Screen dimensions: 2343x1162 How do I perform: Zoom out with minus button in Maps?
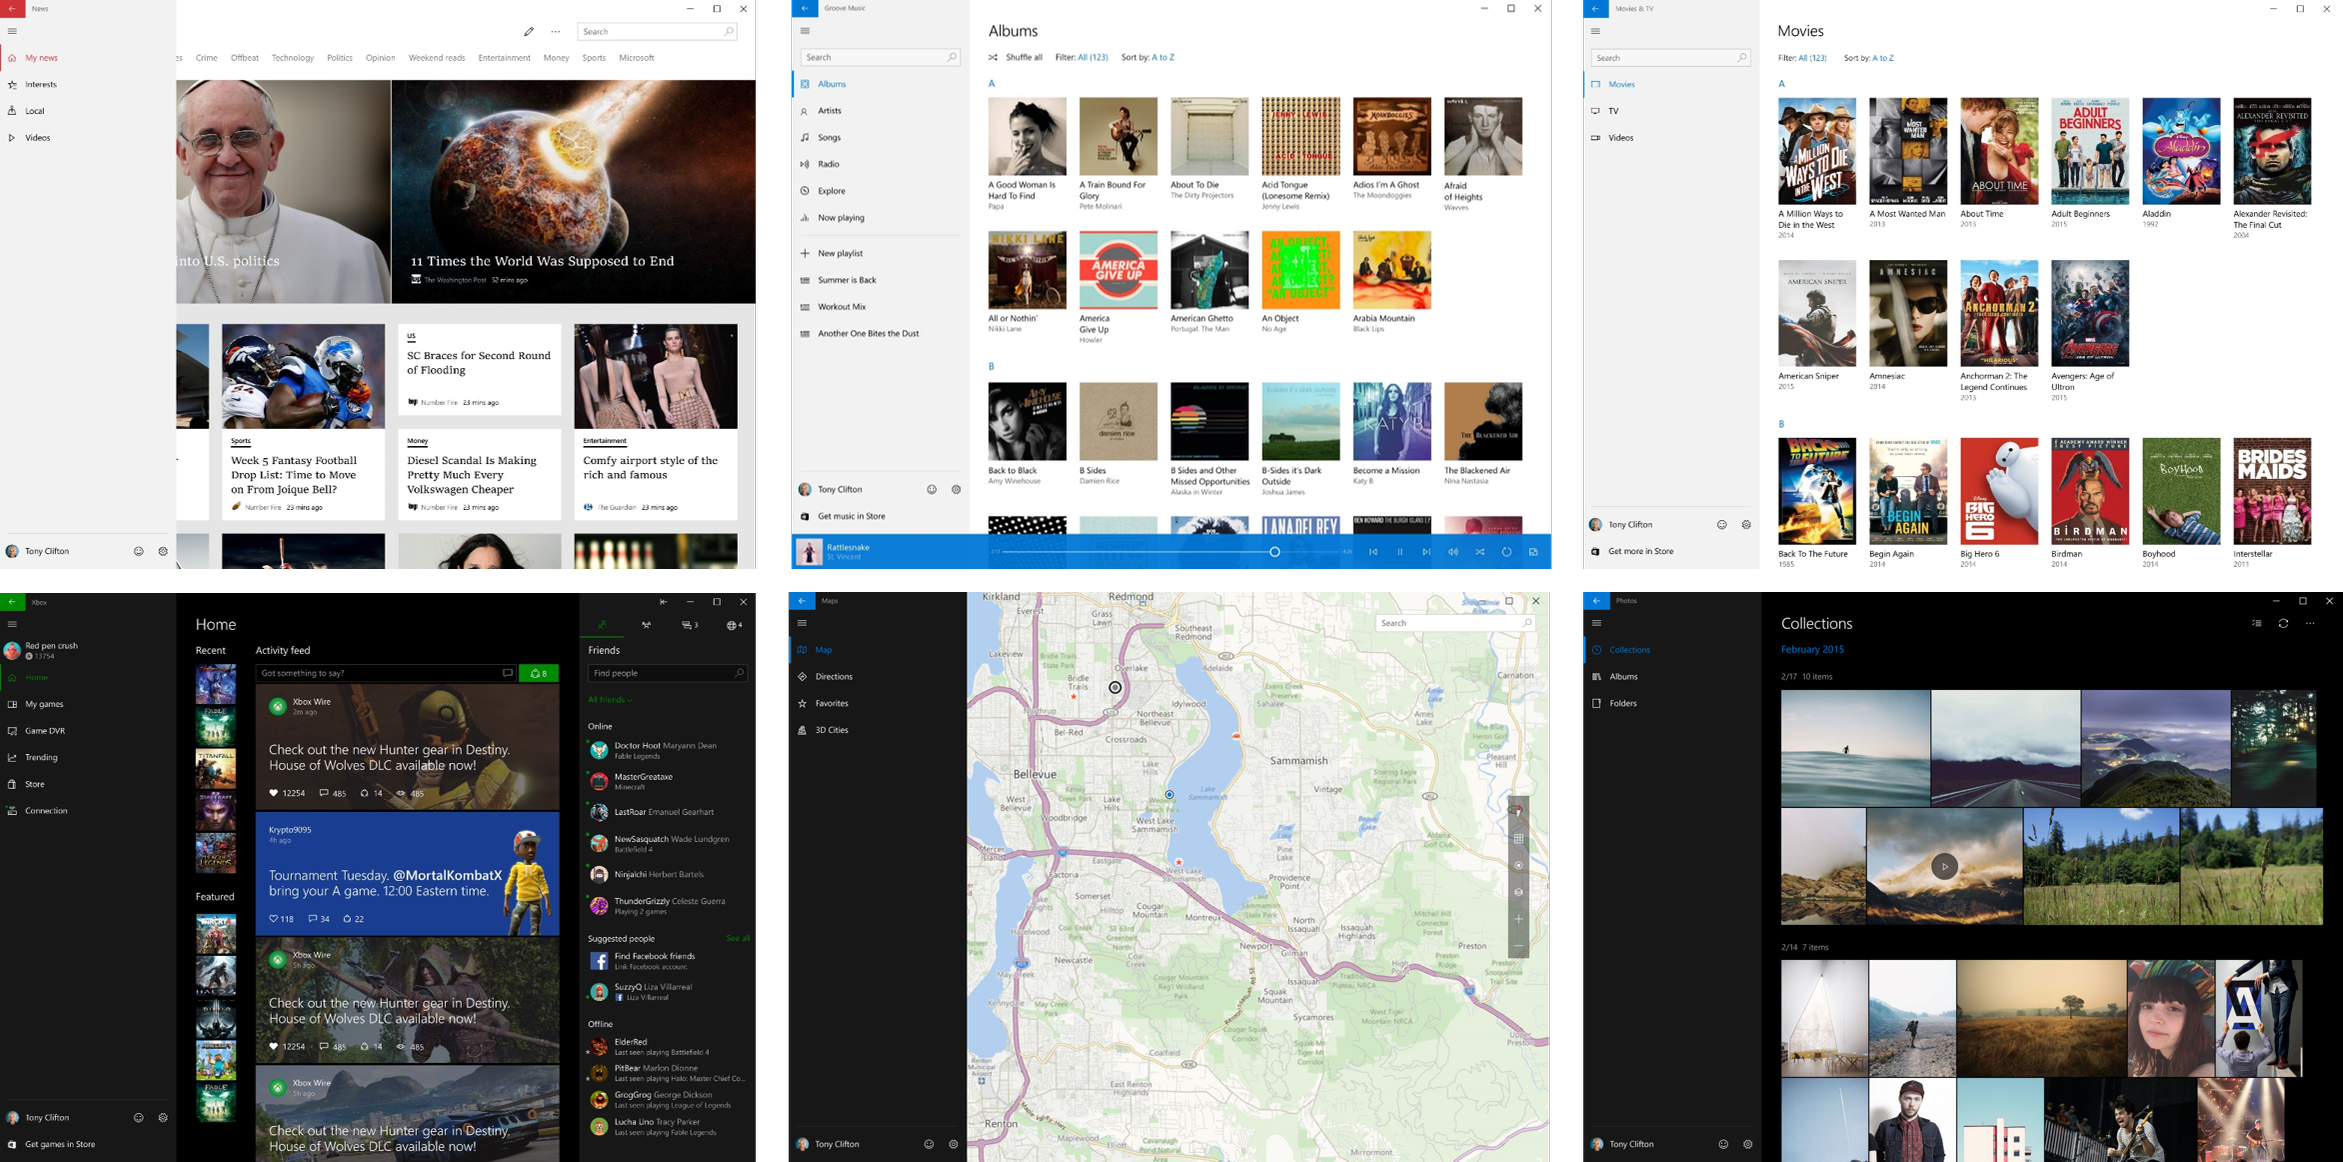(x=1518, y=946)
